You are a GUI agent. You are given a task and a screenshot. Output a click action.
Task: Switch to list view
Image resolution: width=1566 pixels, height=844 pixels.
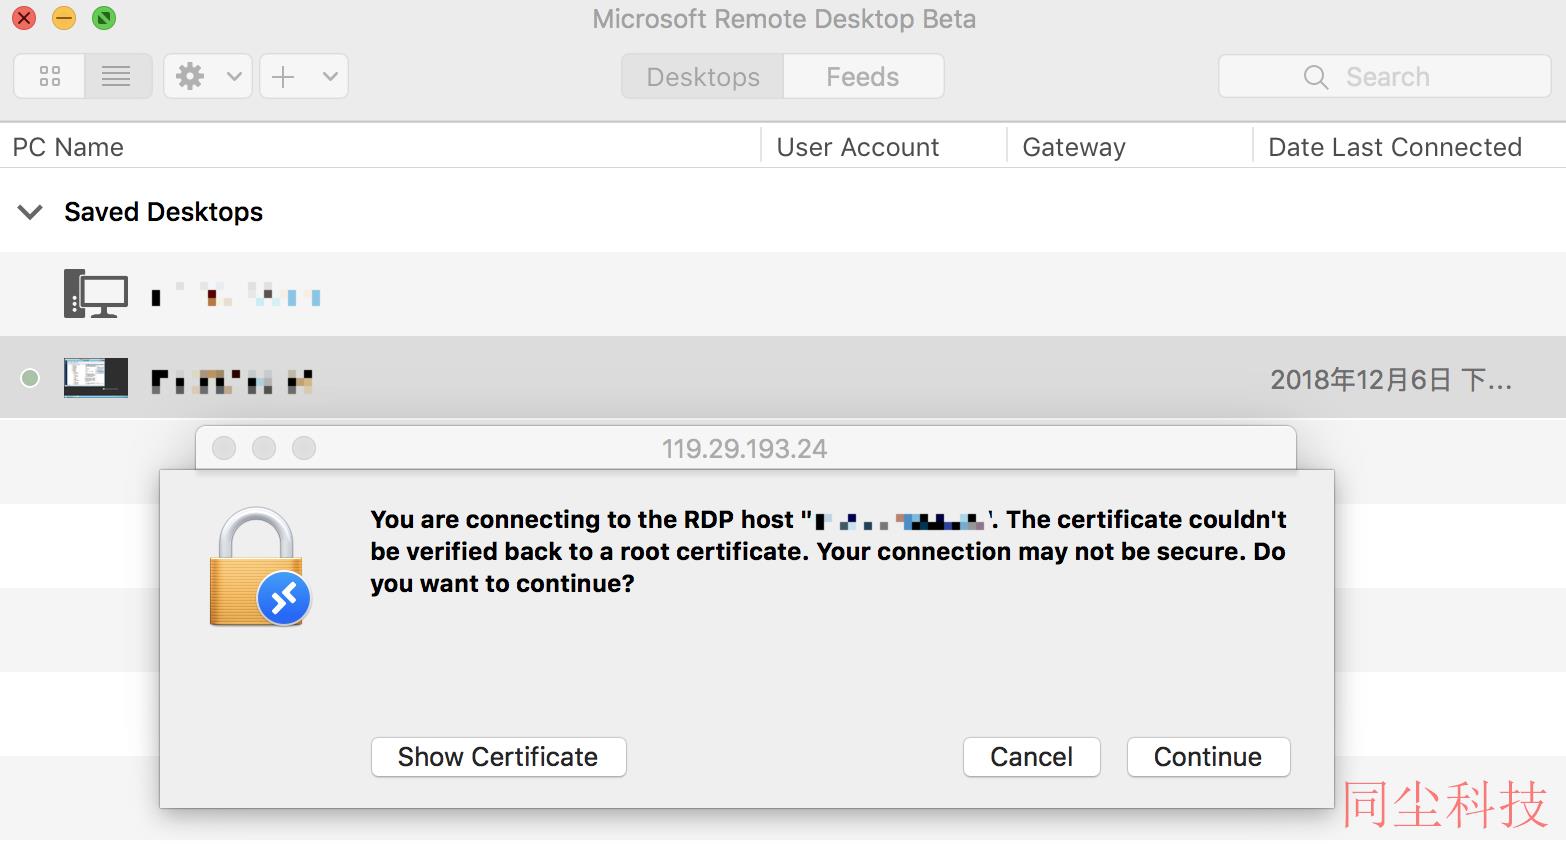(x=117, y=76)
